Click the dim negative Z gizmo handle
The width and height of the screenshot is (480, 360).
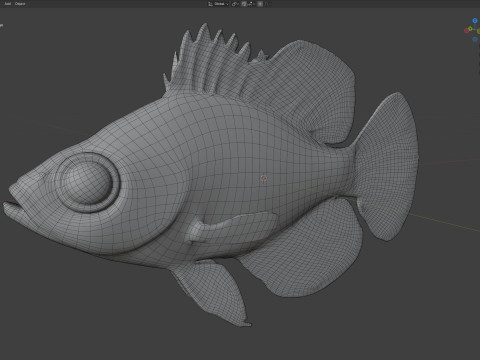click(x=475, y=39)
